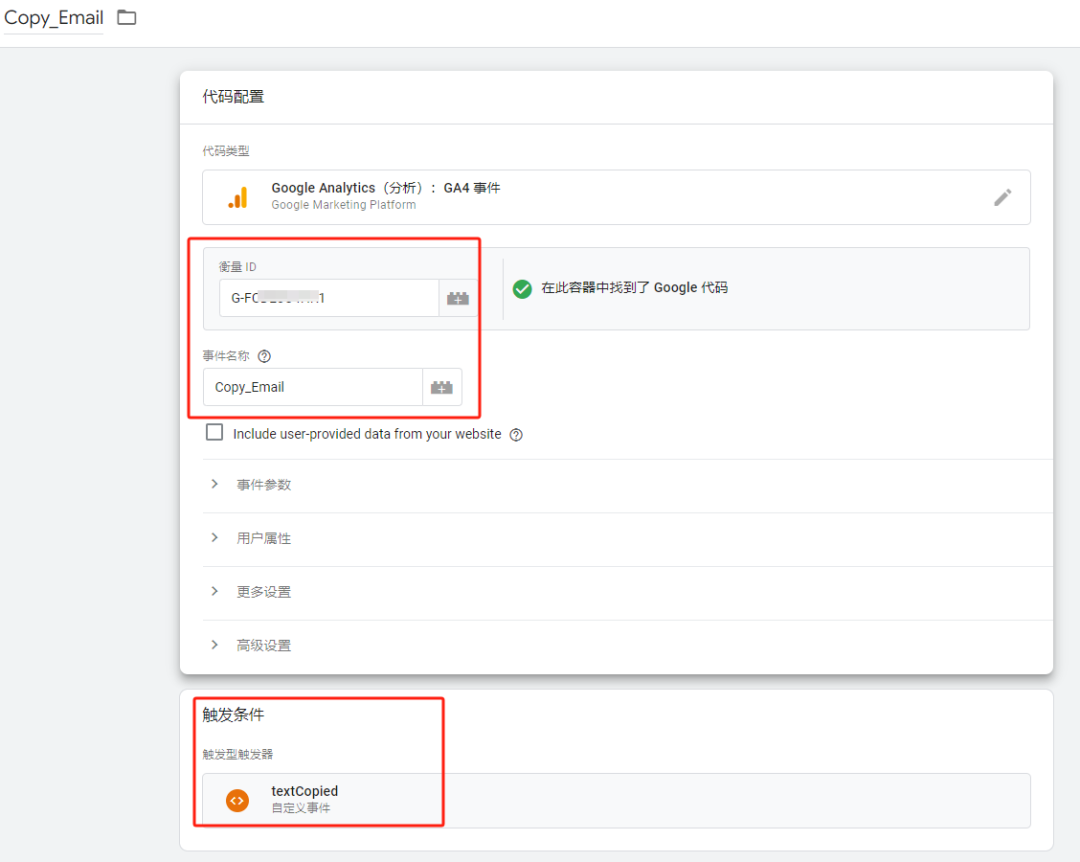Click the folder icon beside Copy_Email title
The width and height of the screenshot is (1080, 862).
pos(127,17)
